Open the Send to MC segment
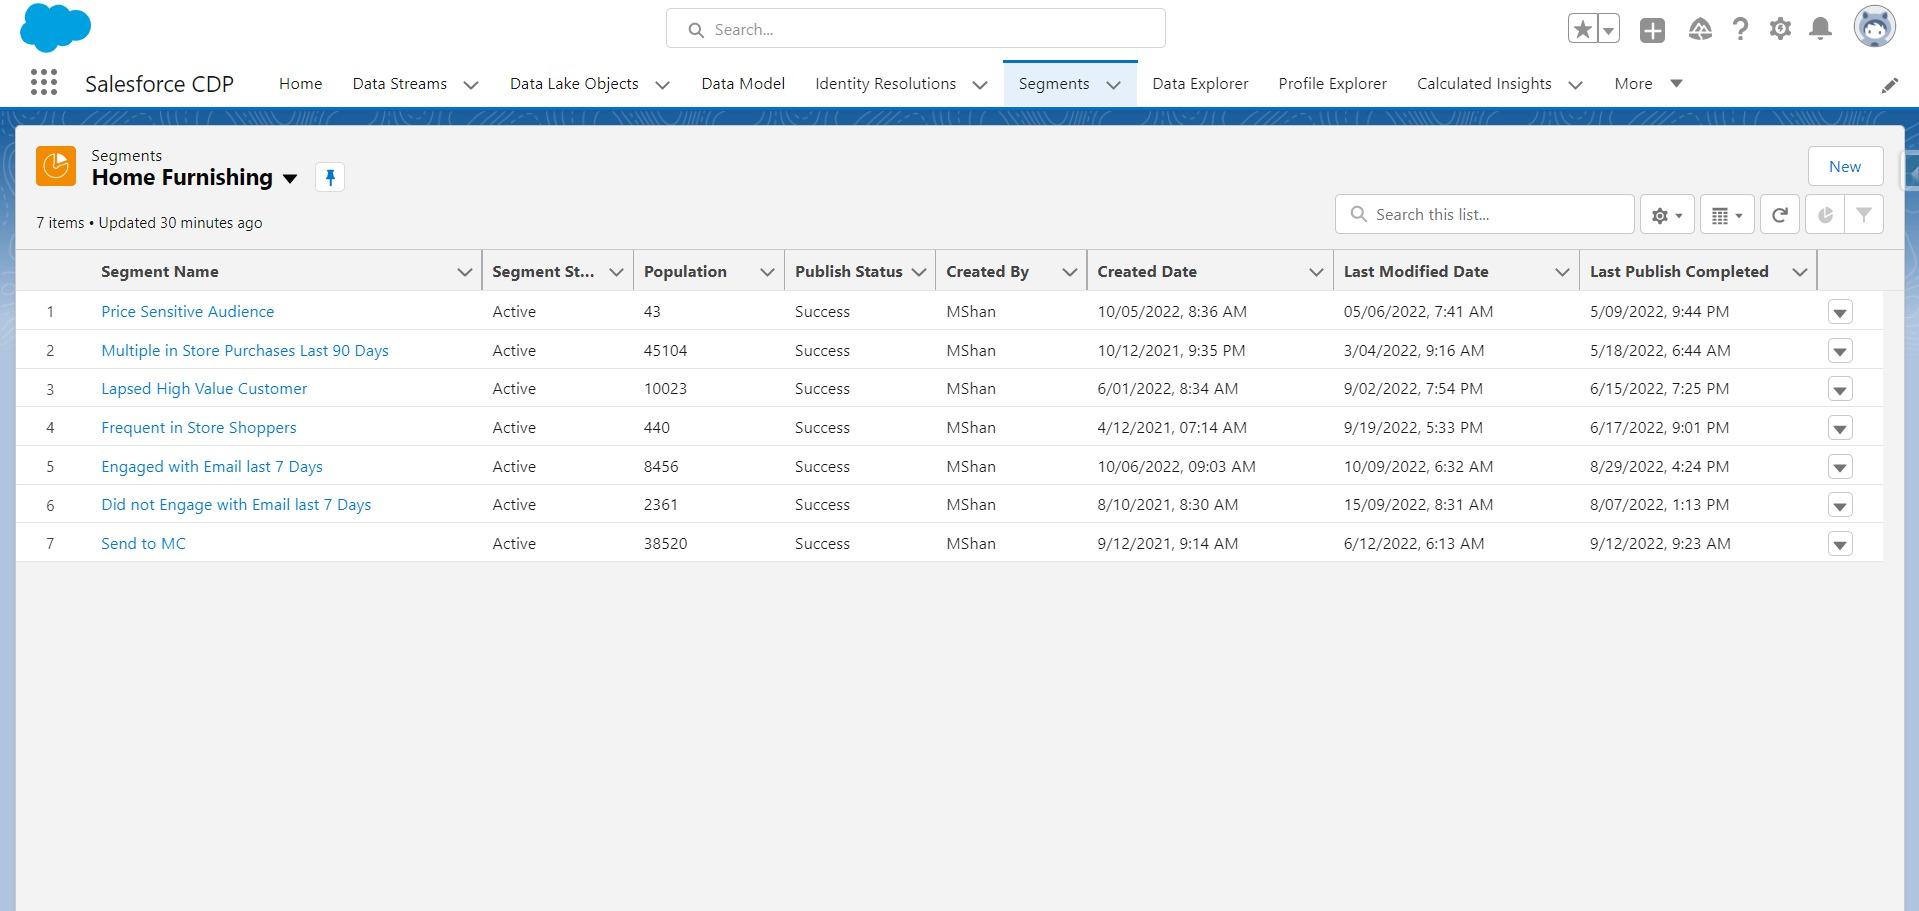Screen dimensions: 1919x911 tap(143, 544)
